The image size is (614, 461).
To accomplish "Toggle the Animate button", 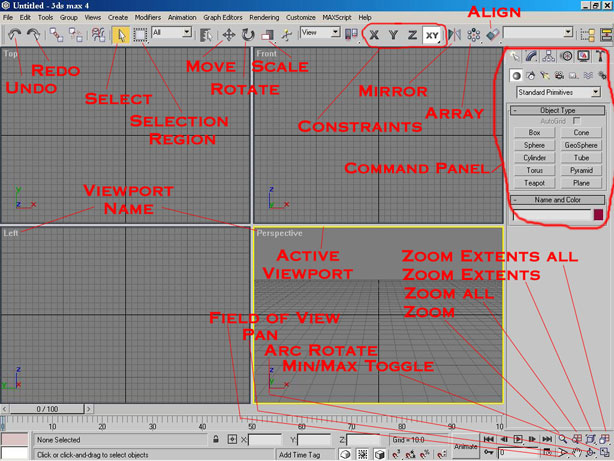I will point(466,447).
